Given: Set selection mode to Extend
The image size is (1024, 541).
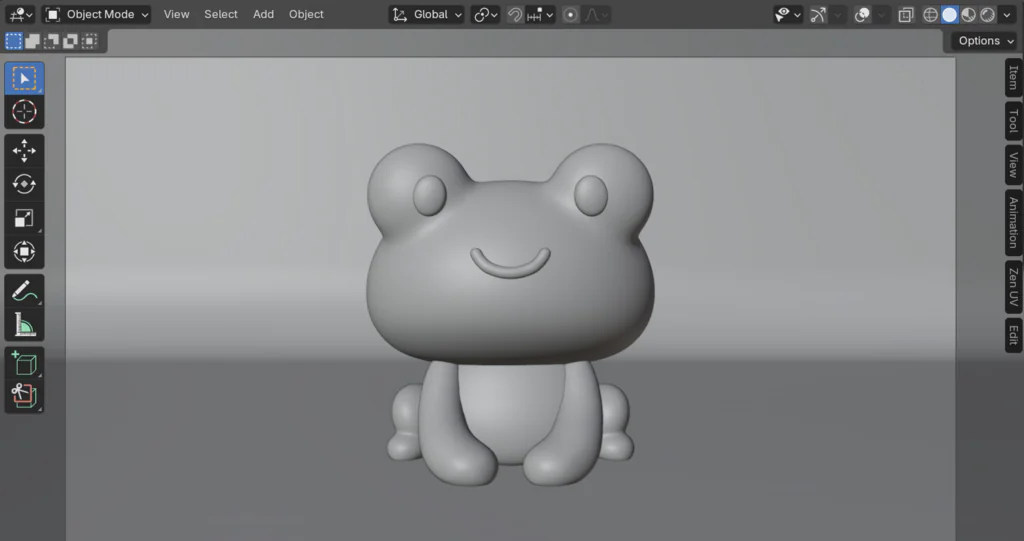Looking at the screenshot, I should pos(32,41).
